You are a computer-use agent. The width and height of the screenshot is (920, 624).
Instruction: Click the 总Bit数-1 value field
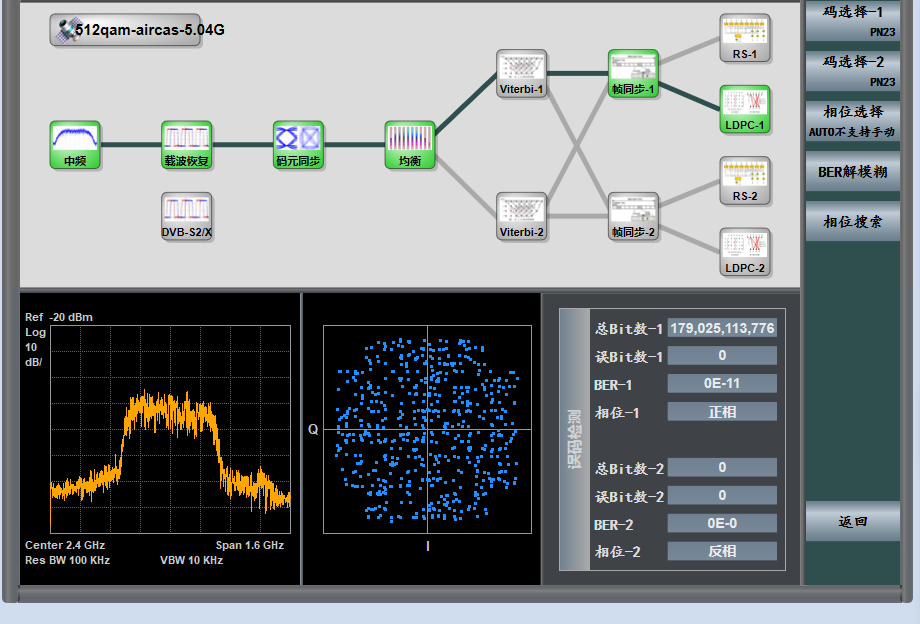[x=722, y=328]
